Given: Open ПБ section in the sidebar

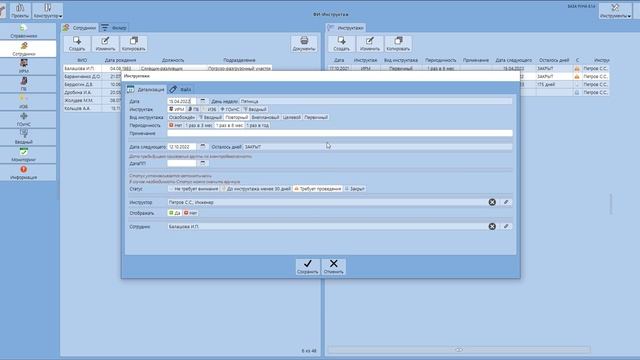Looking at the screenshot, I should tap(24, 84).
